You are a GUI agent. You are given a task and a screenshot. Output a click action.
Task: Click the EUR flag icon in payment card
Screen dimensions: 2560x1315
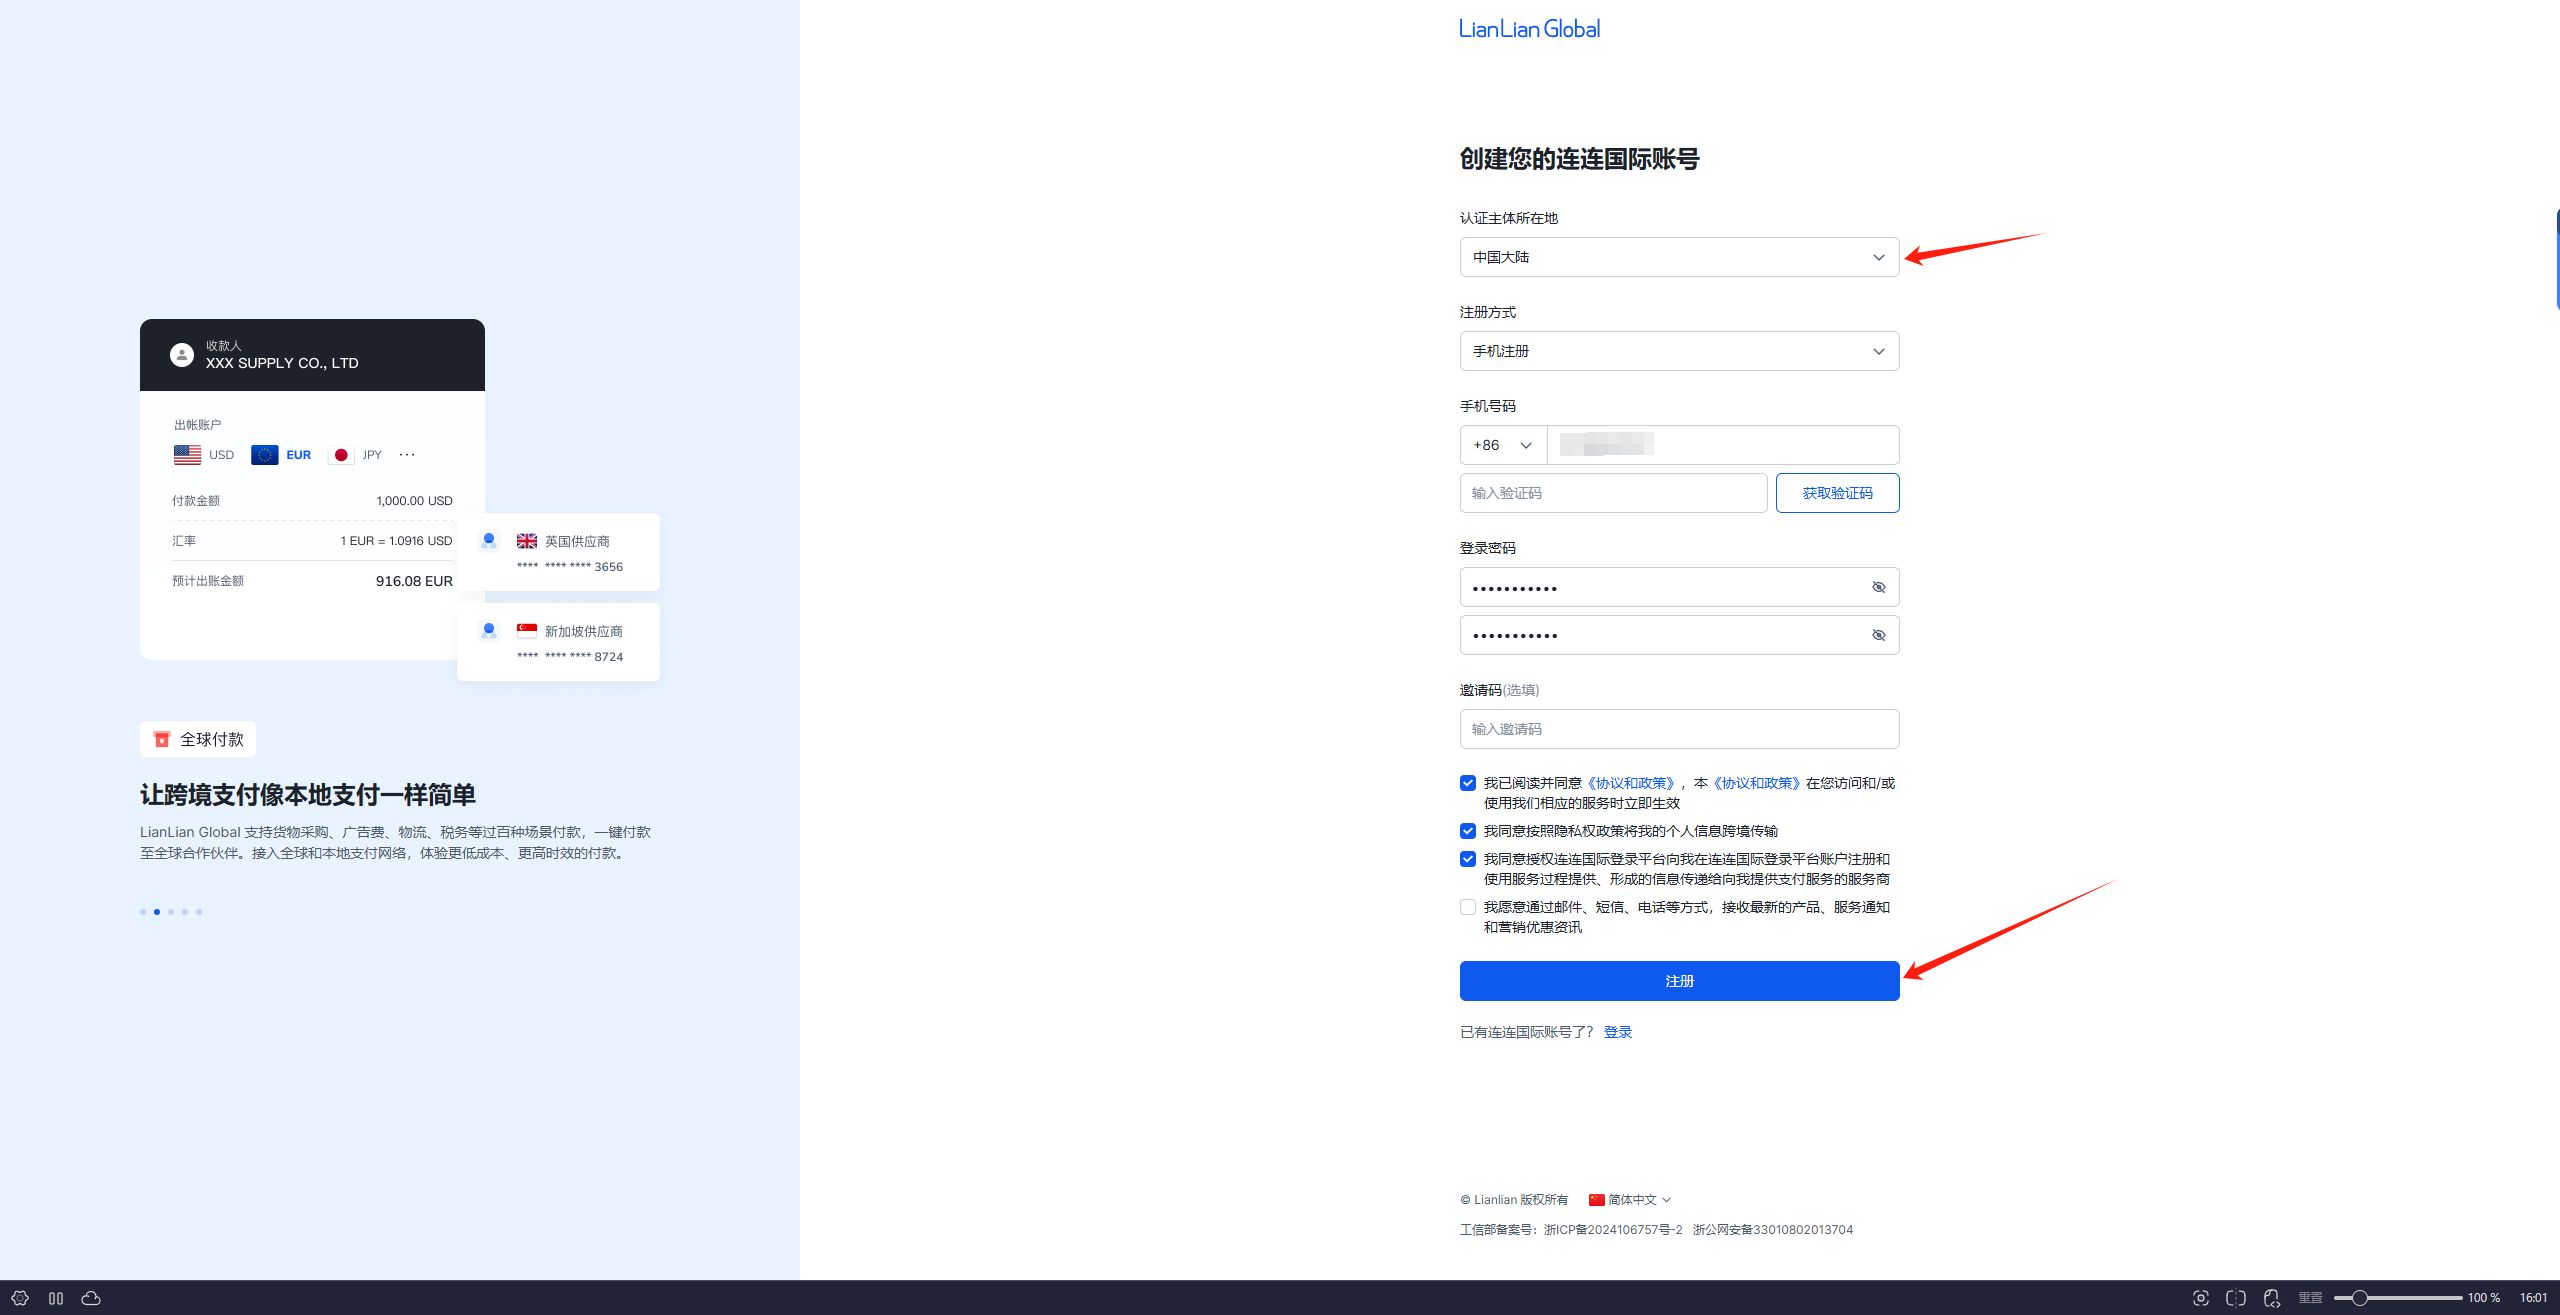point(264,455)
